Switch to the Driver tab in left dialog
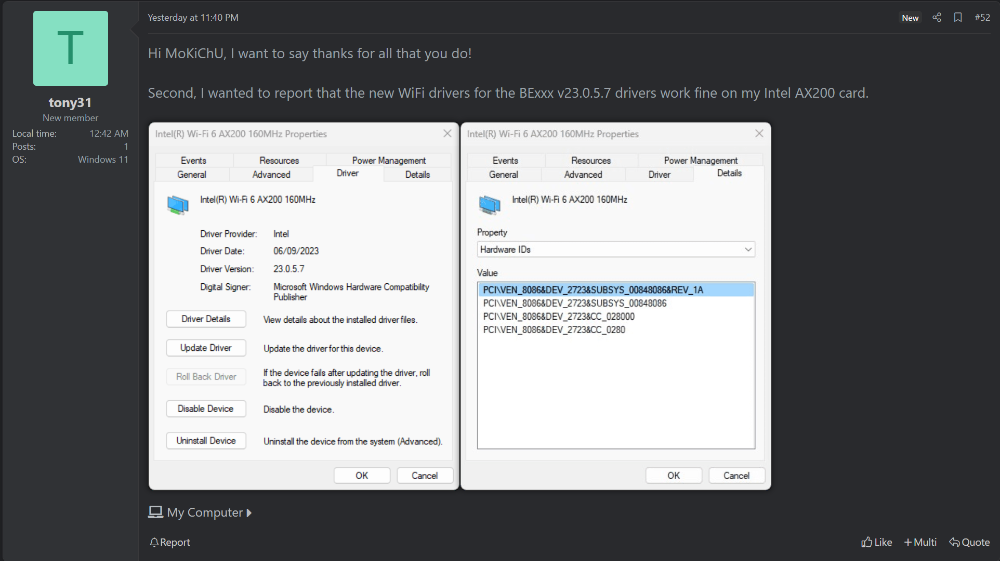 click(x=347, y=174)
